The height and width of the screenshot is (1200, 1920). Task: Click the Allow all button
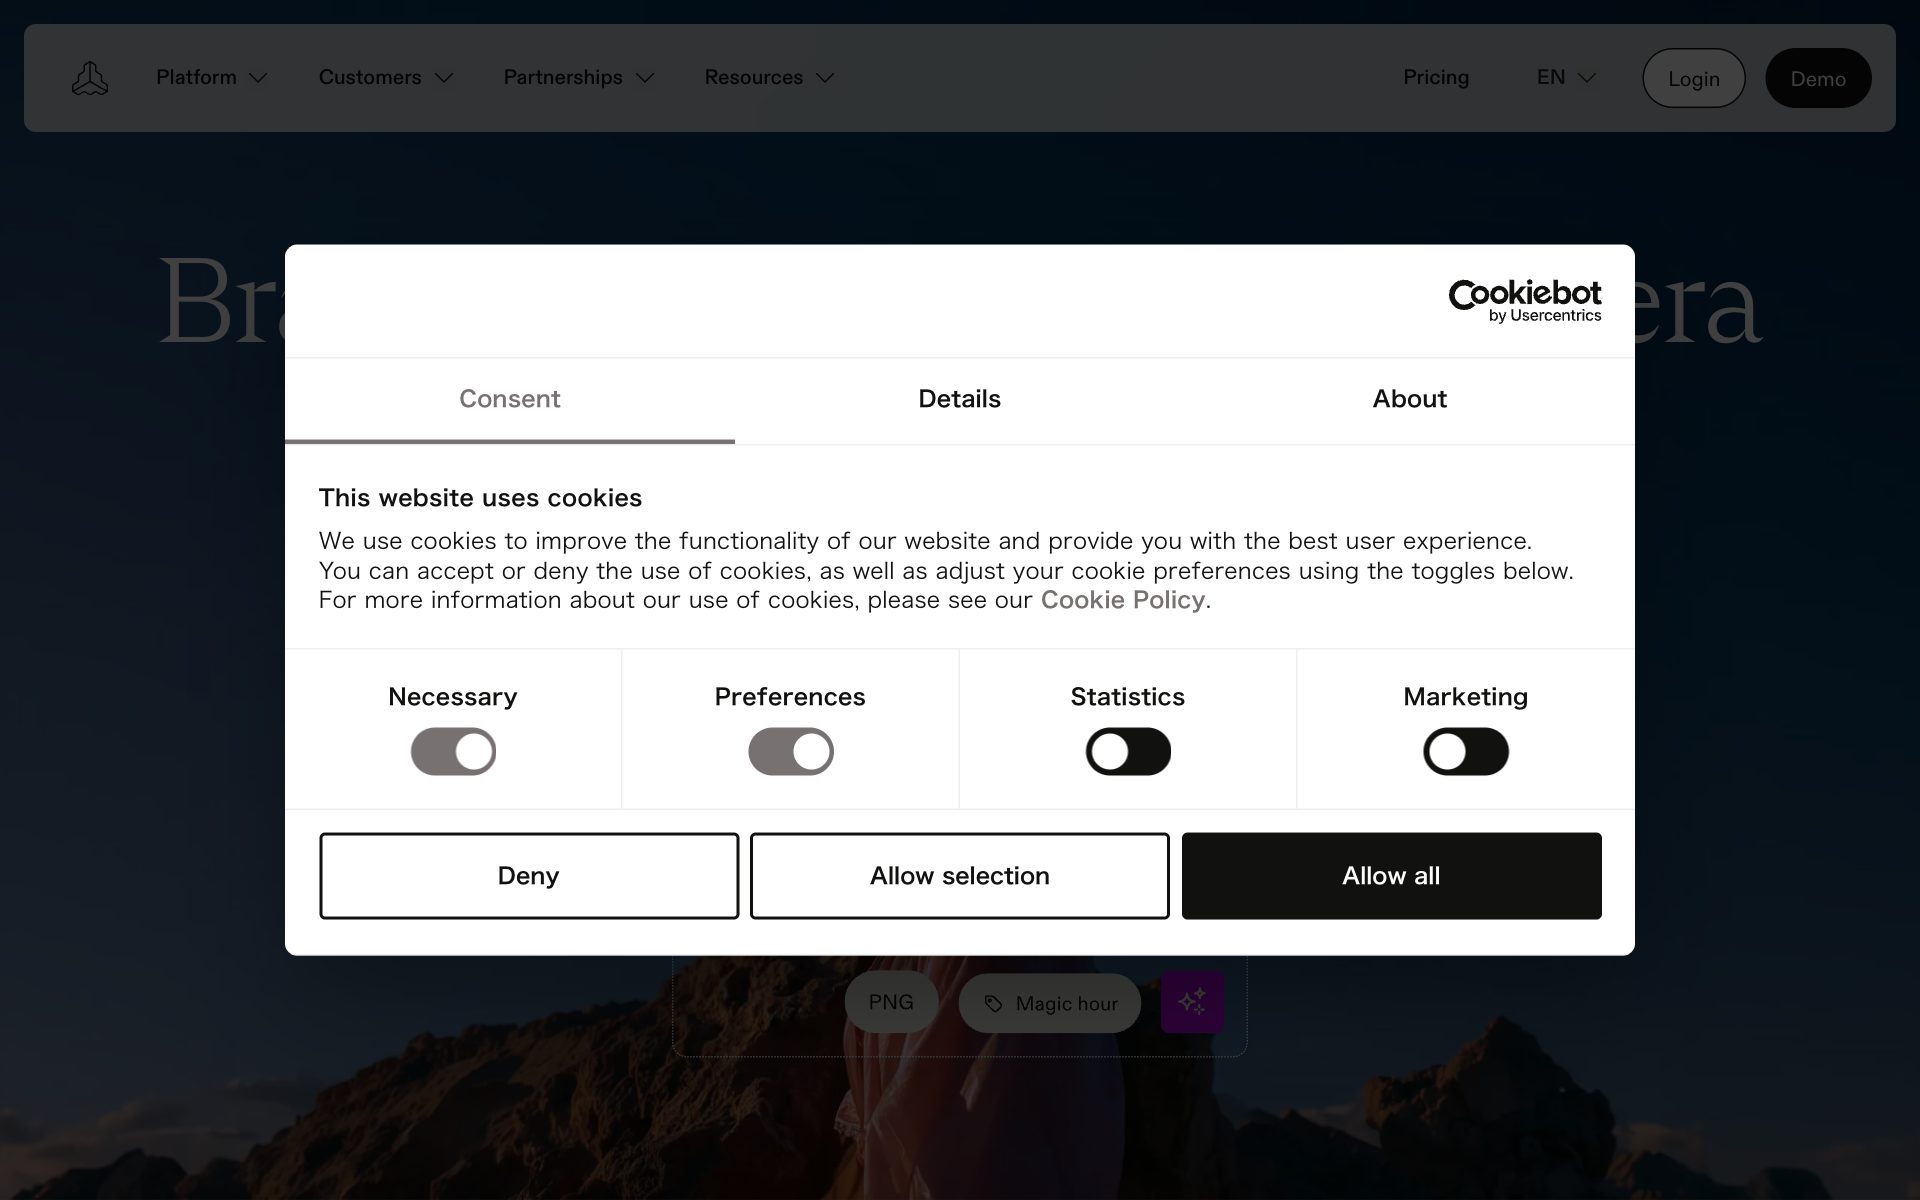1392,876
